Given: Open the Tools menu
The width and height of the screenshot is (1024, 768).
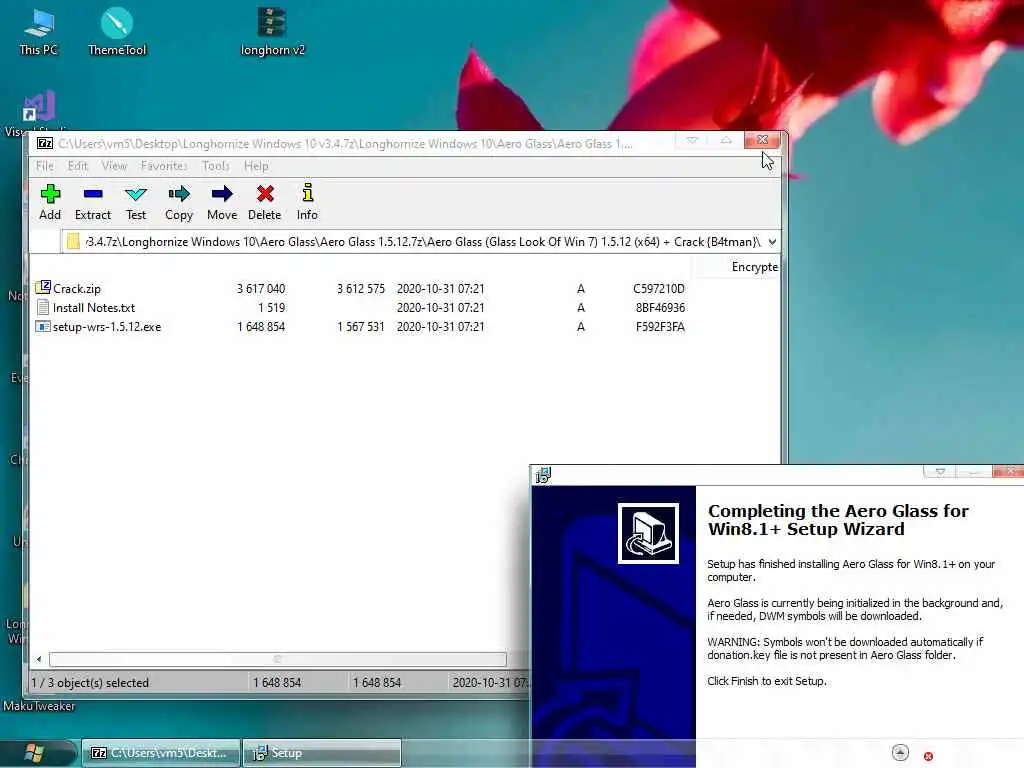Looking at the screenshot, I should tap(216, 166).
